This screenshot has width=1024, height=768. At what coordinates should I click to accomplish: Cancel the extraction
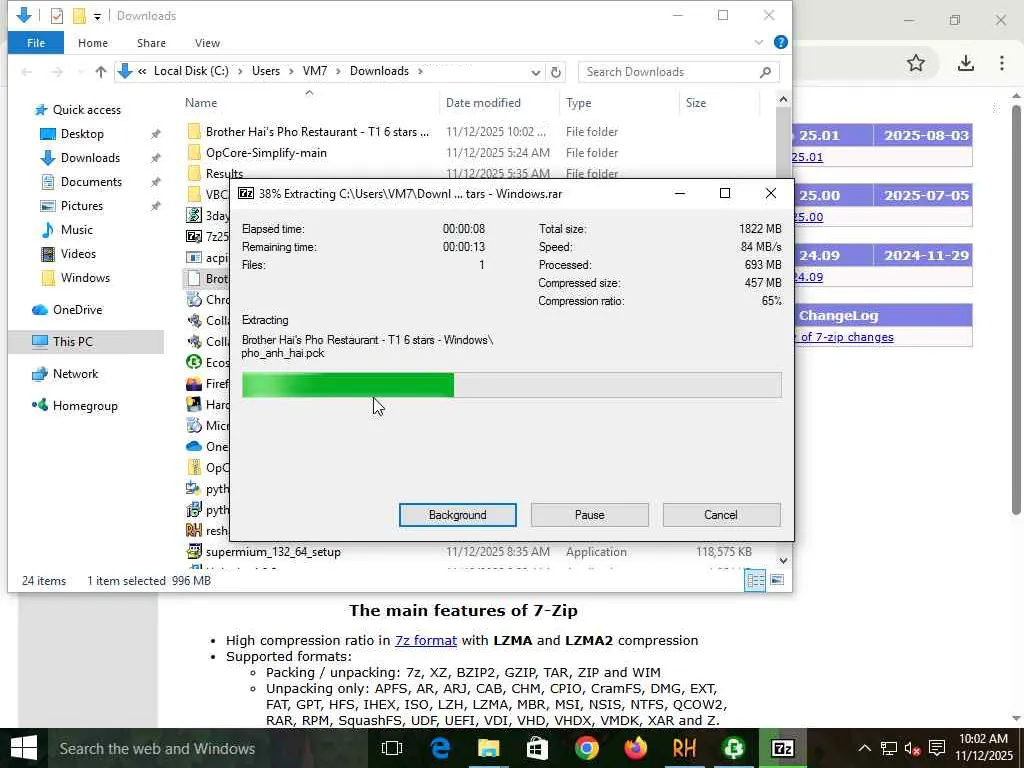pos(721,515)
